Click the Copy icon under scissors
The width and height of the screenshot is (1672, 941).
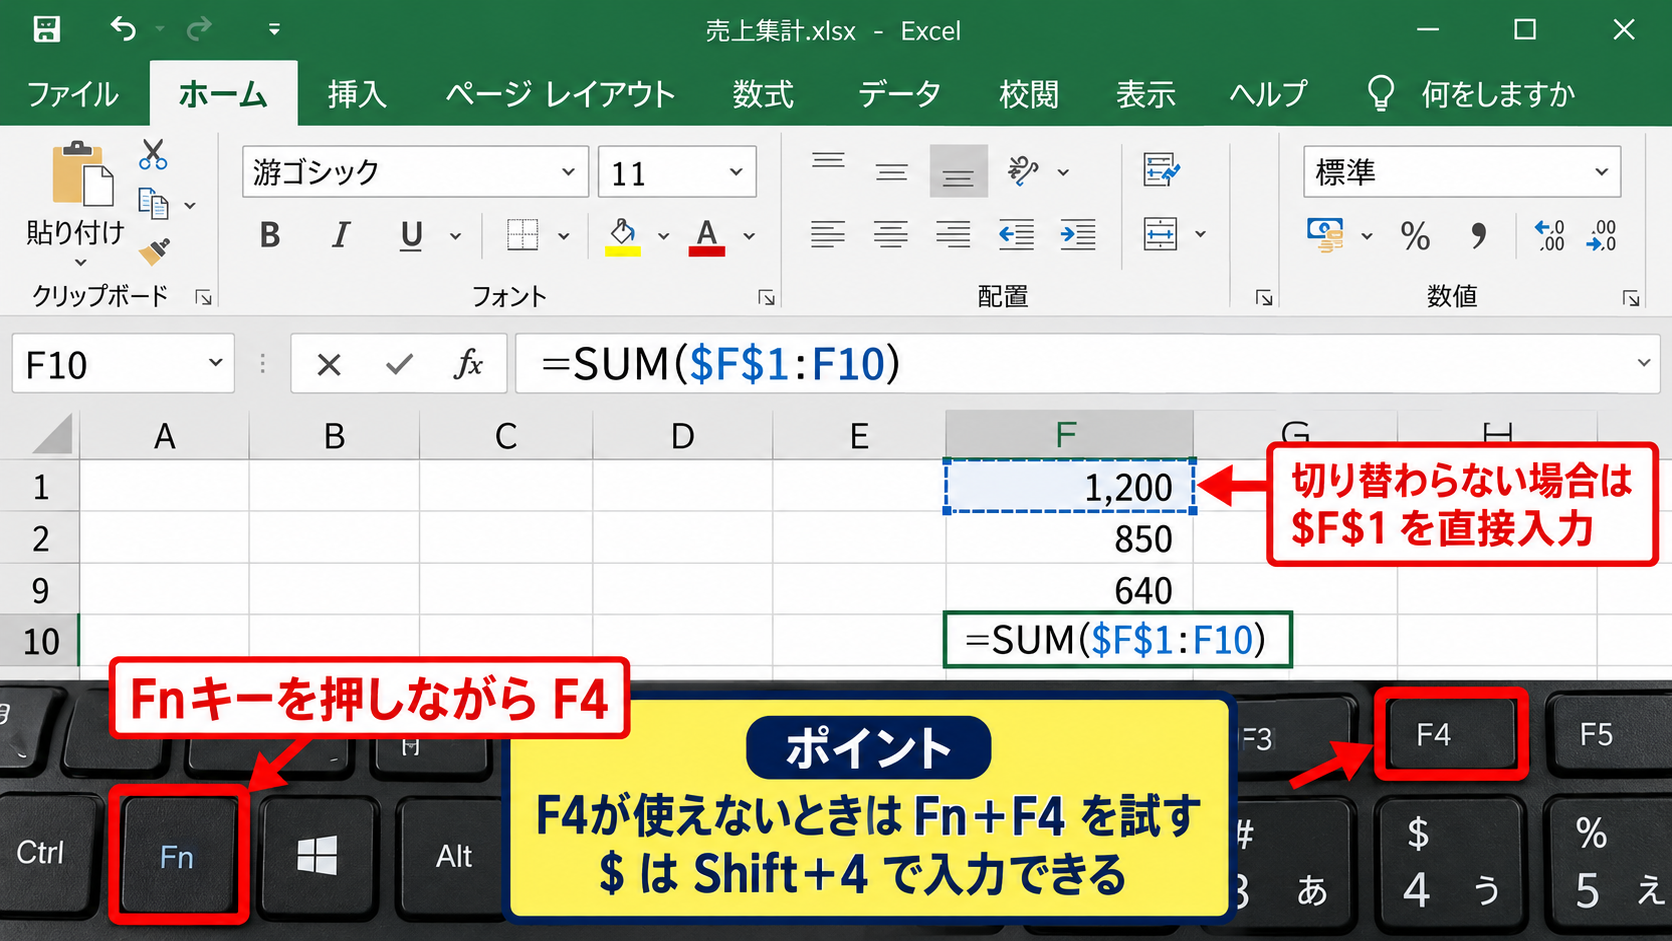tap(153, 204)
